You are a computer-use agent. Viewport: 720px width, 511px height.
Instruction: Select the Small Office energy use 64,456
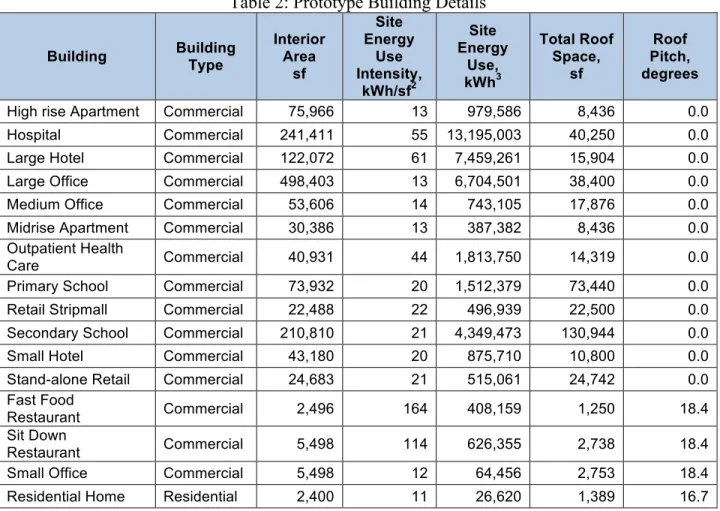(498, 473)
